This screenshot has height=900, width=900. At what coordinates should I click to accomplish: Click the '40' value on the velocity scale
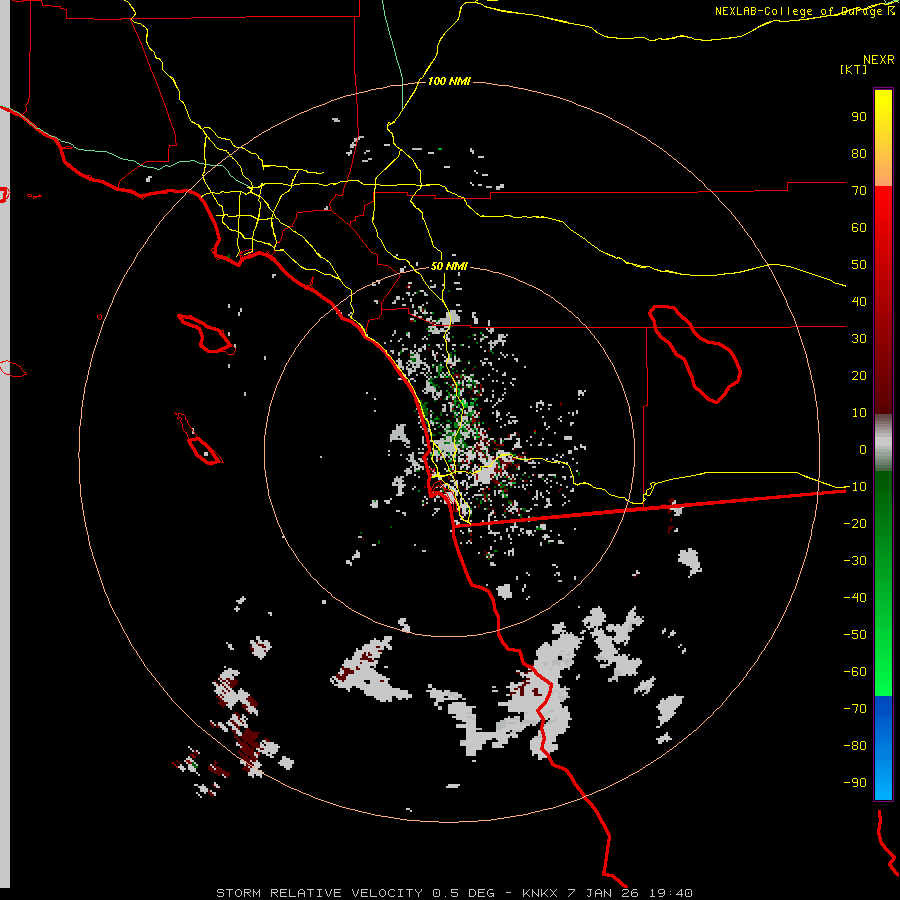(859, 302)
